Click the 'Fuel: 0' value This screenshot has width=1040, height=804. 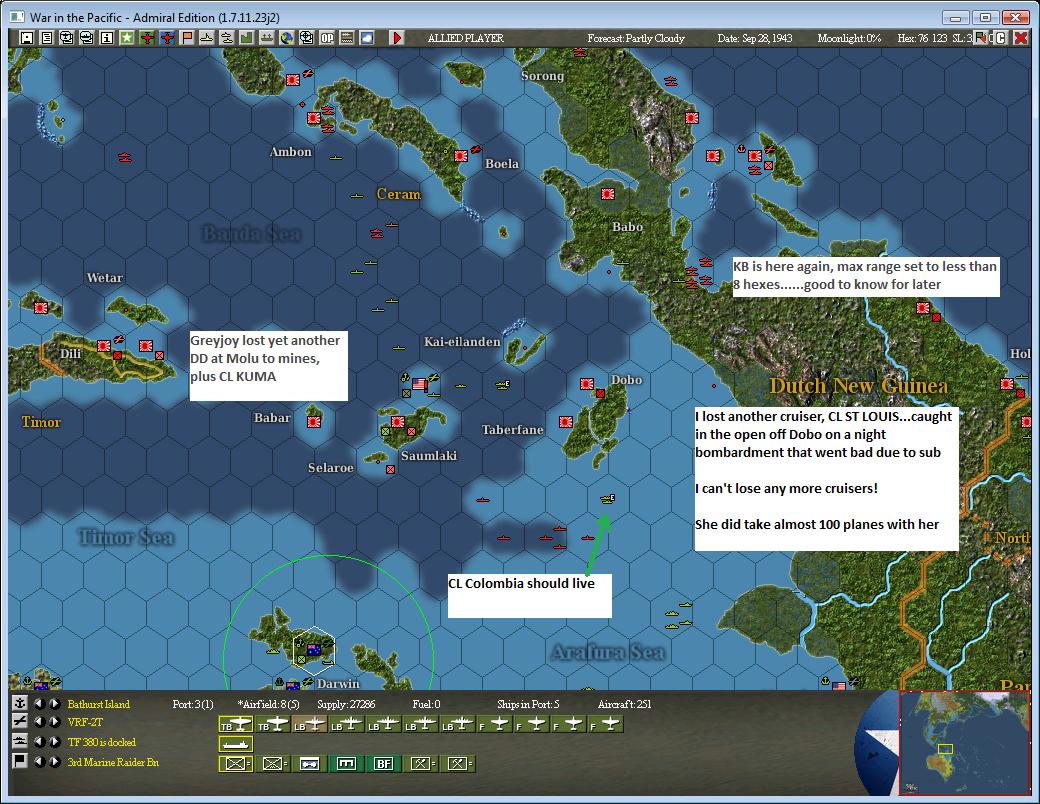(426, 704)
